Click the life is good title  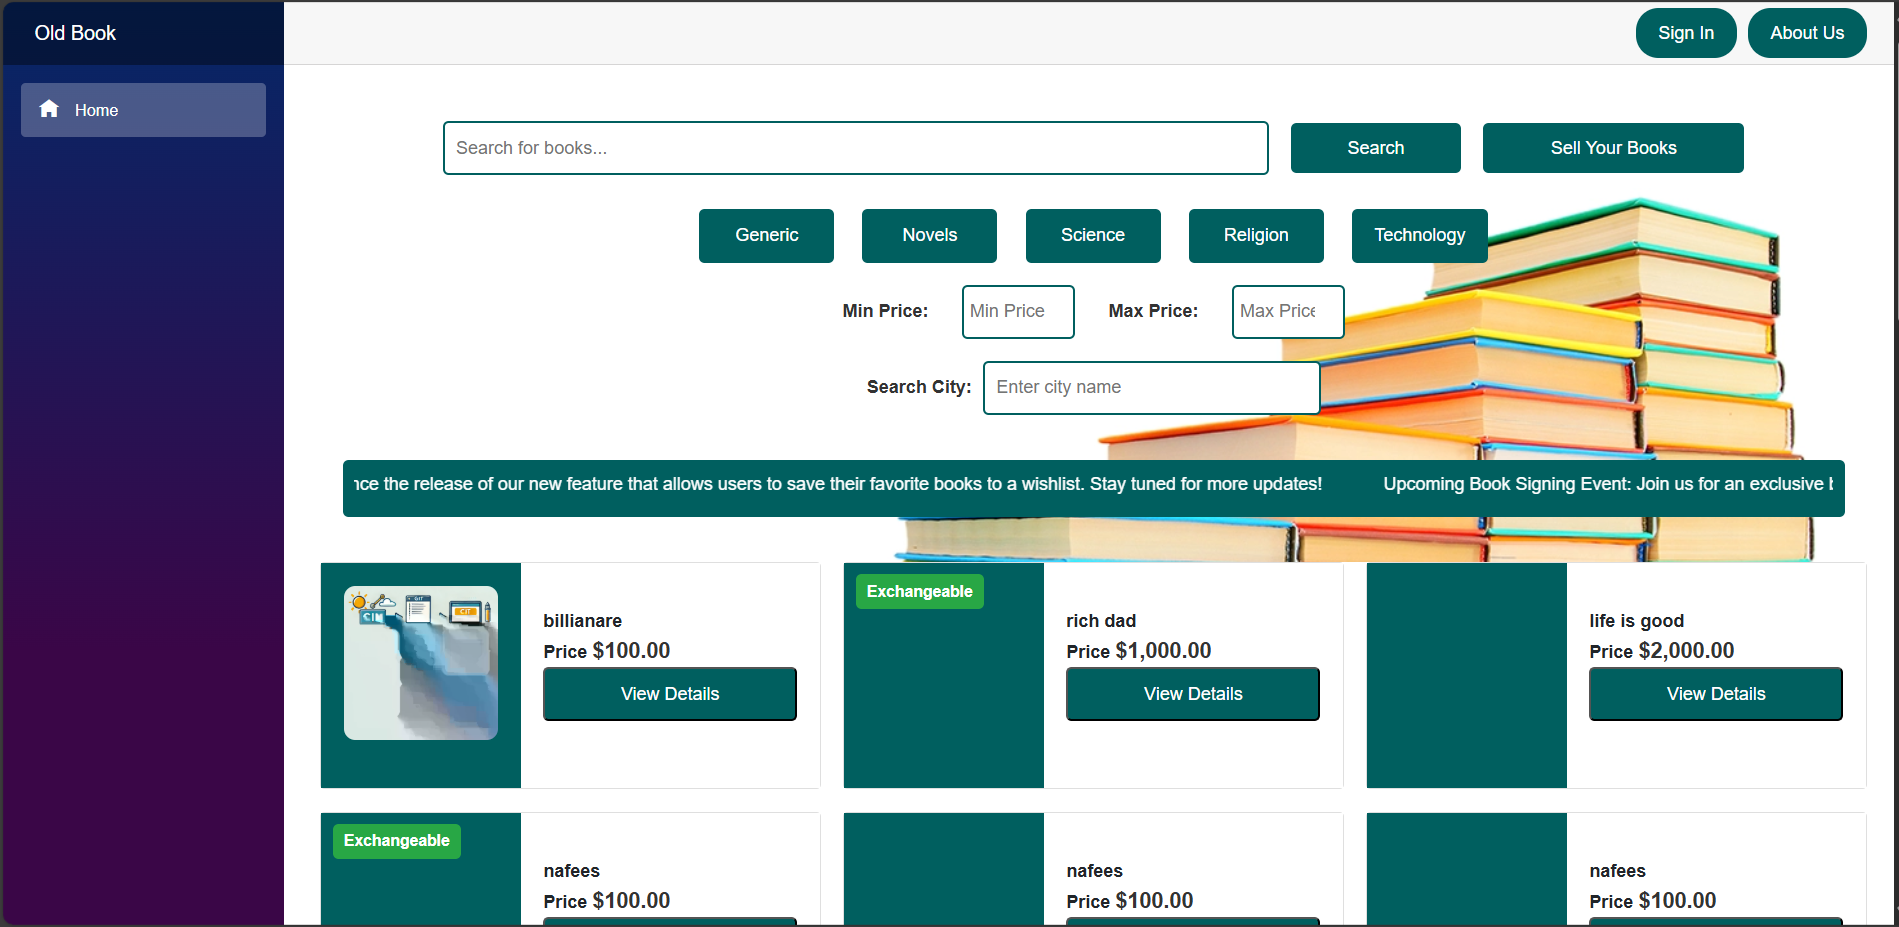click(1637, 621)
